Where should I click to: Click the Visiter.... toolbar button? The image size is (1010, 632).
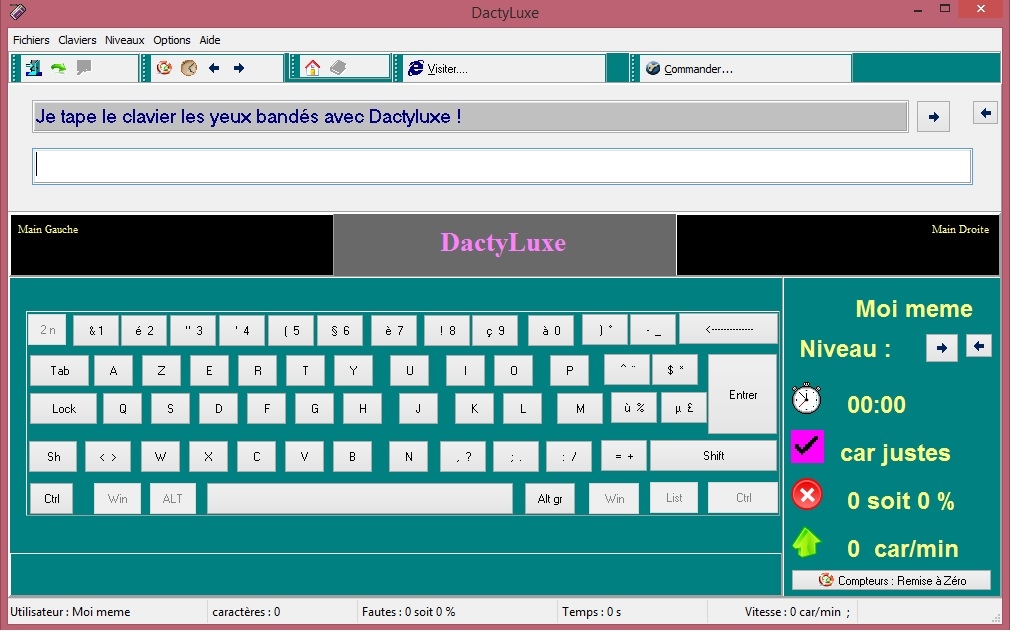click(x=504, y=68)
